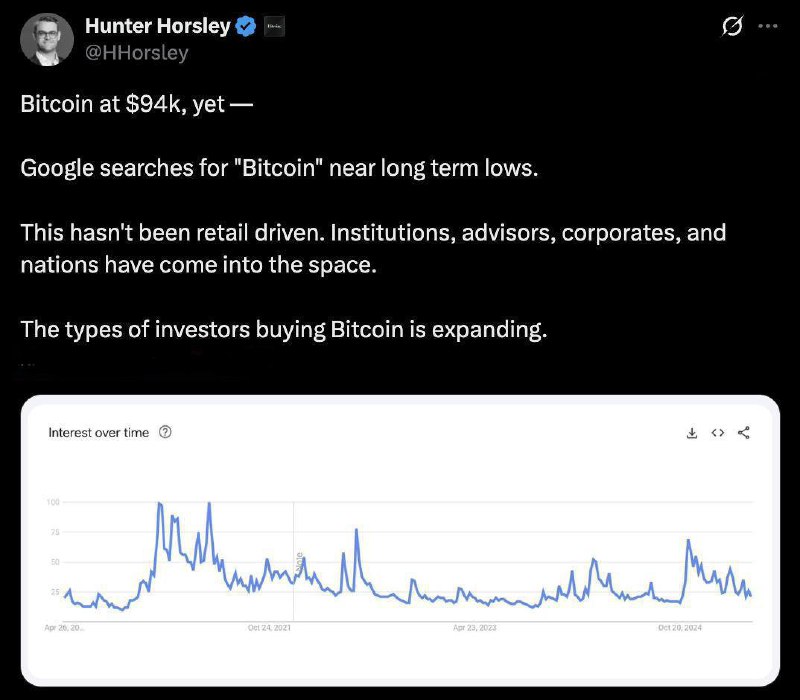Download the chart data as CSV

coord(692,433)
